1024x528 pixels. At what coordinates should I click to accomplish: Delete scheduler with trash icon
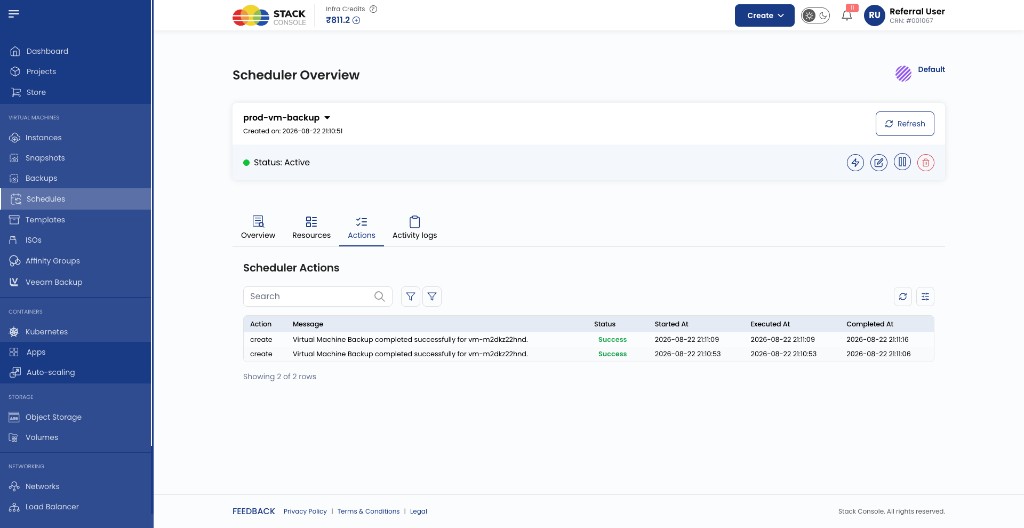click(x=925, y=163)
